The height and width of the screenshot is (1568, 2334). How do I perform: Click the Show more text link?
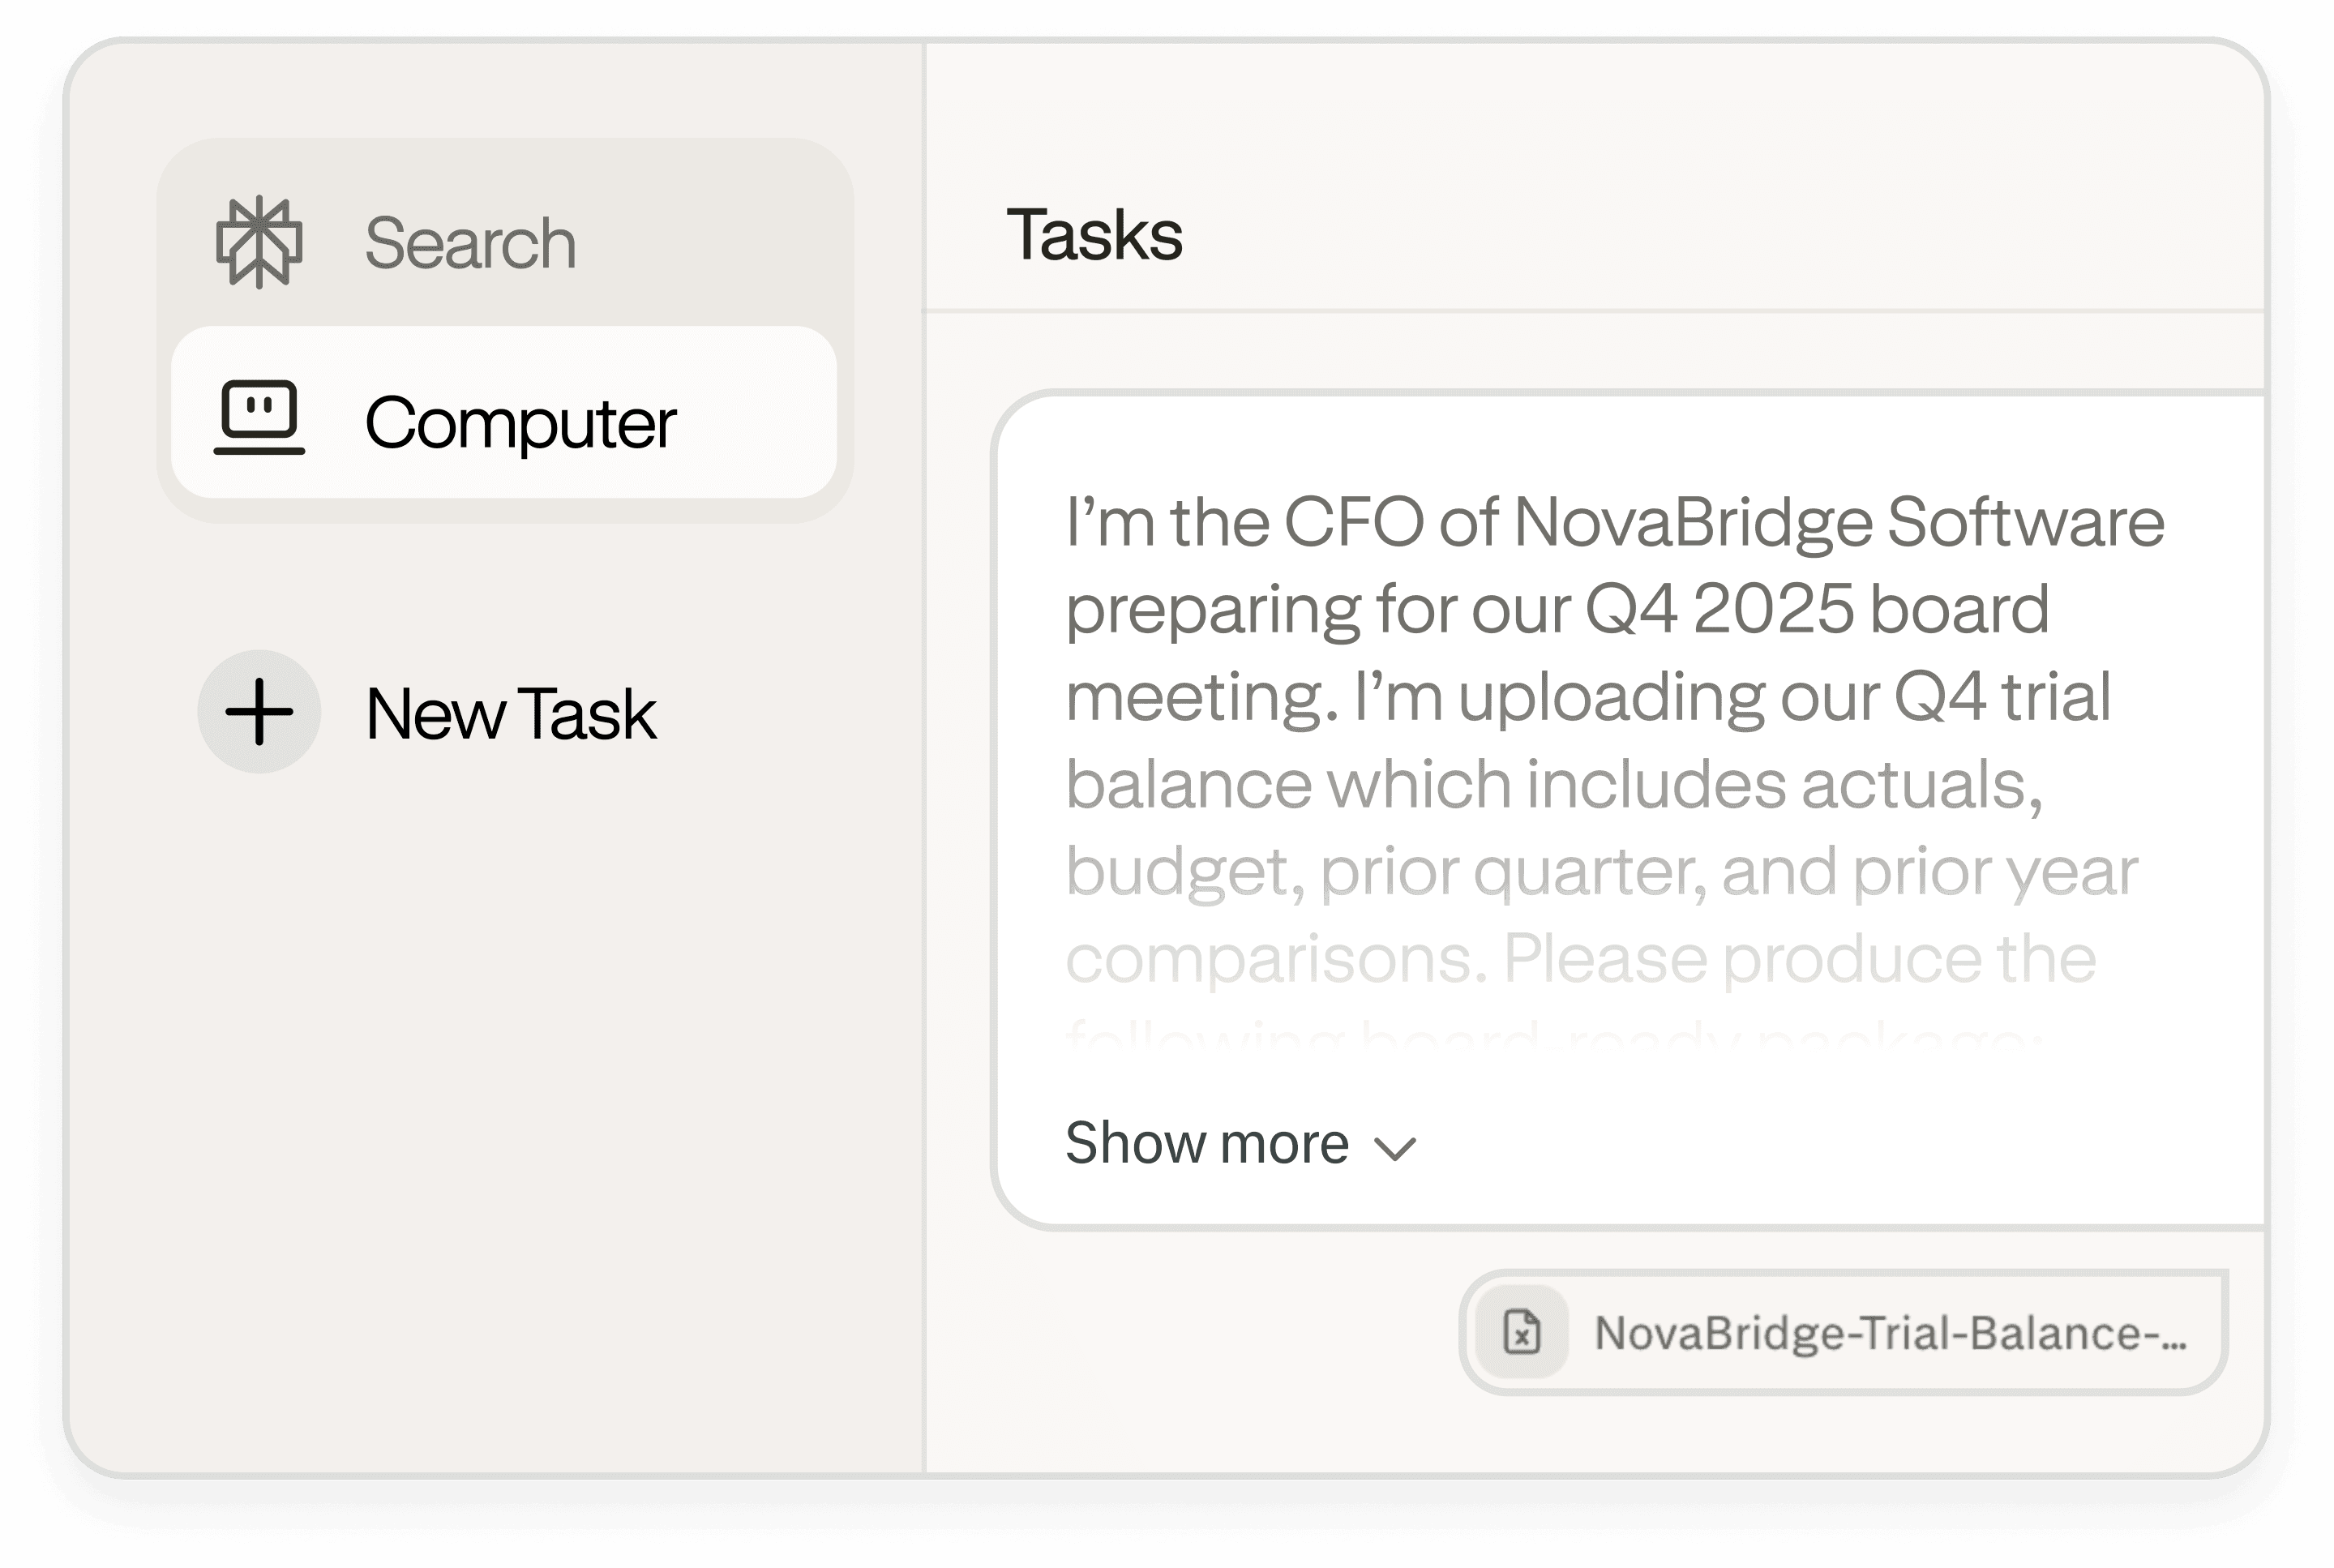coord(1206,1143)
